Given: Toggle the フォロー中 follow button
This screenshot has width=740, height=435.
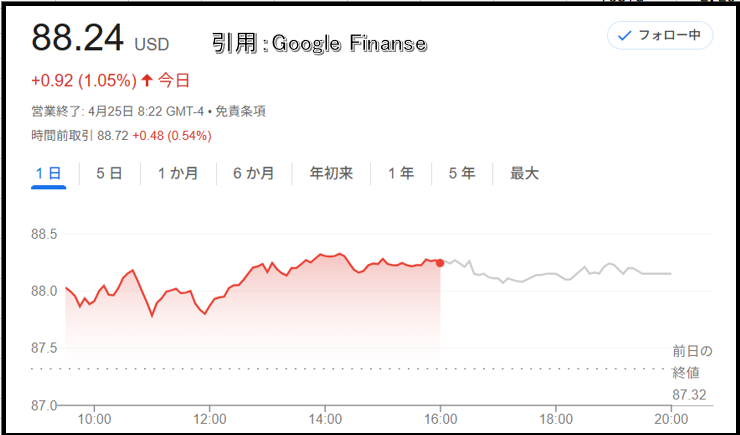Looking at the screenshot, I should point(660,35).
